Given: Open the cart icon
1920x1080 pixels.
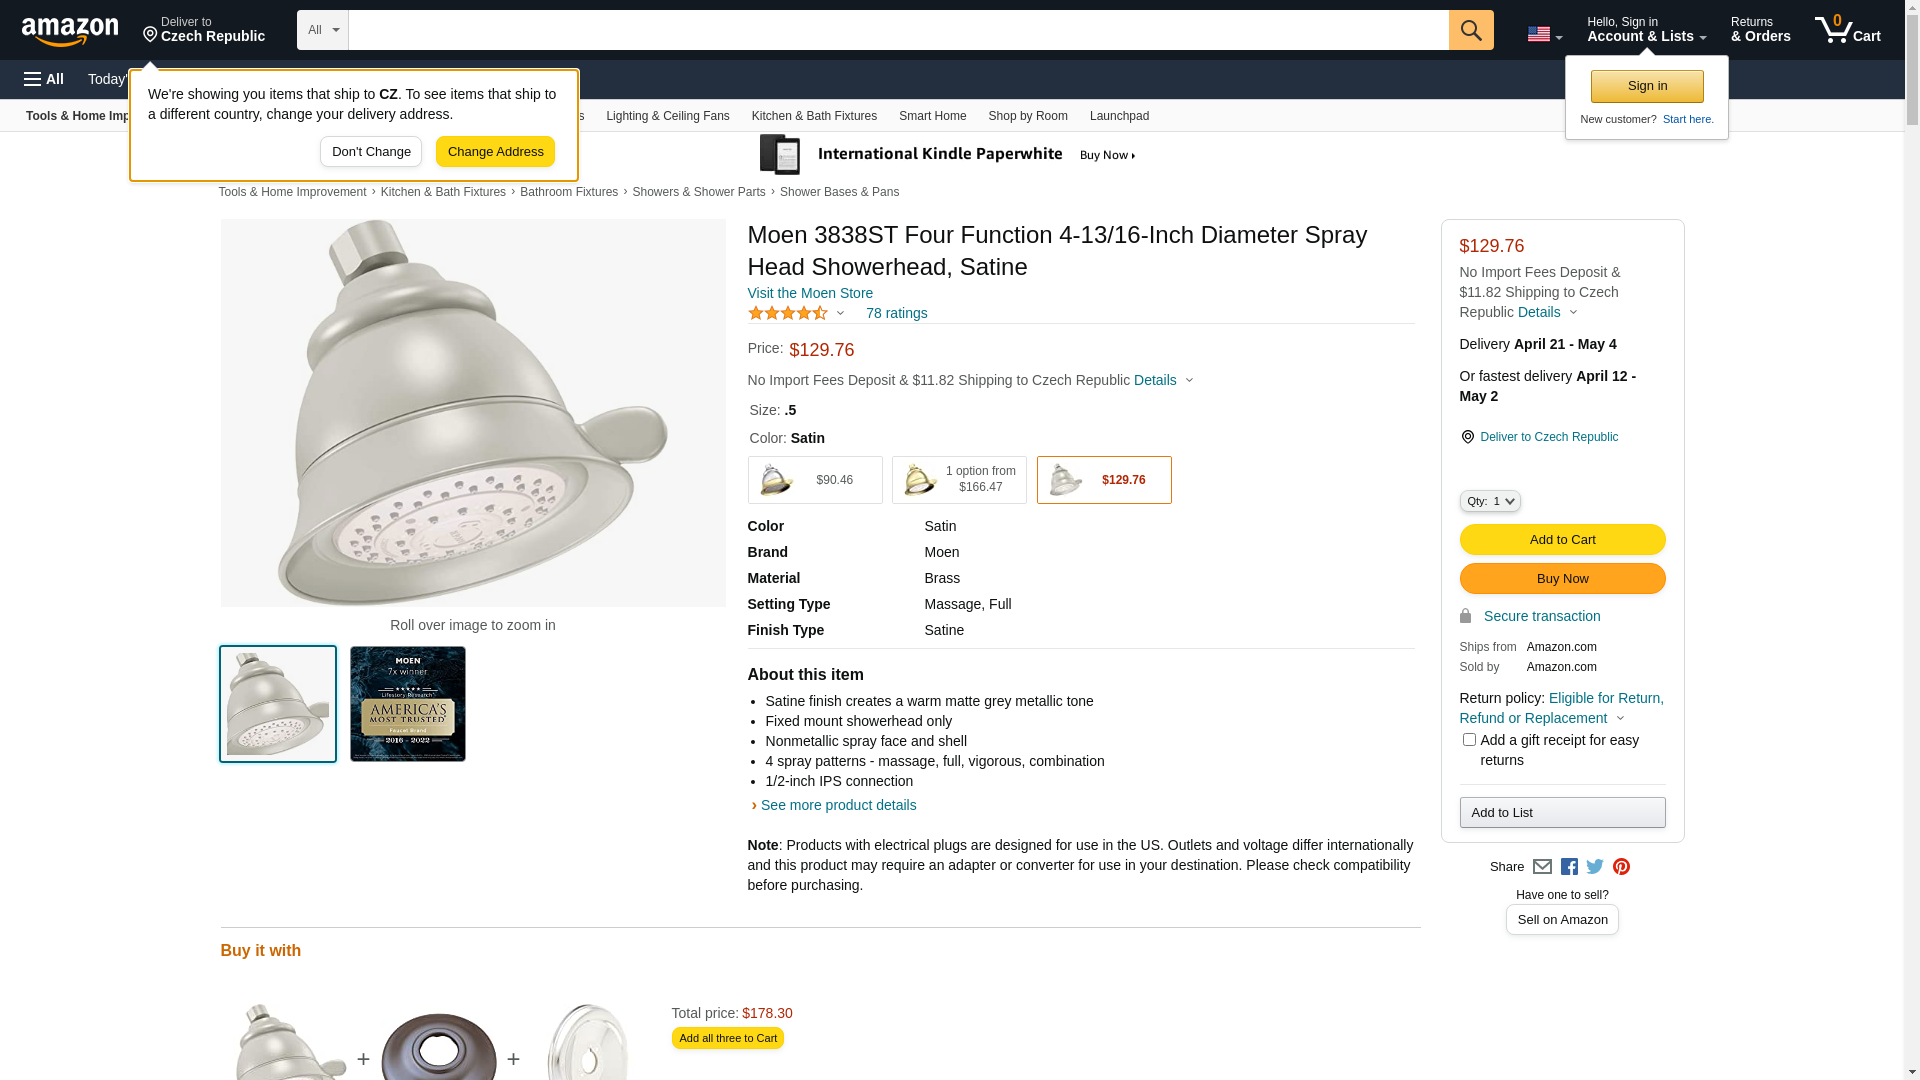Looking at the screenshot, I should pyautogui.click(x=1846, y=30).
